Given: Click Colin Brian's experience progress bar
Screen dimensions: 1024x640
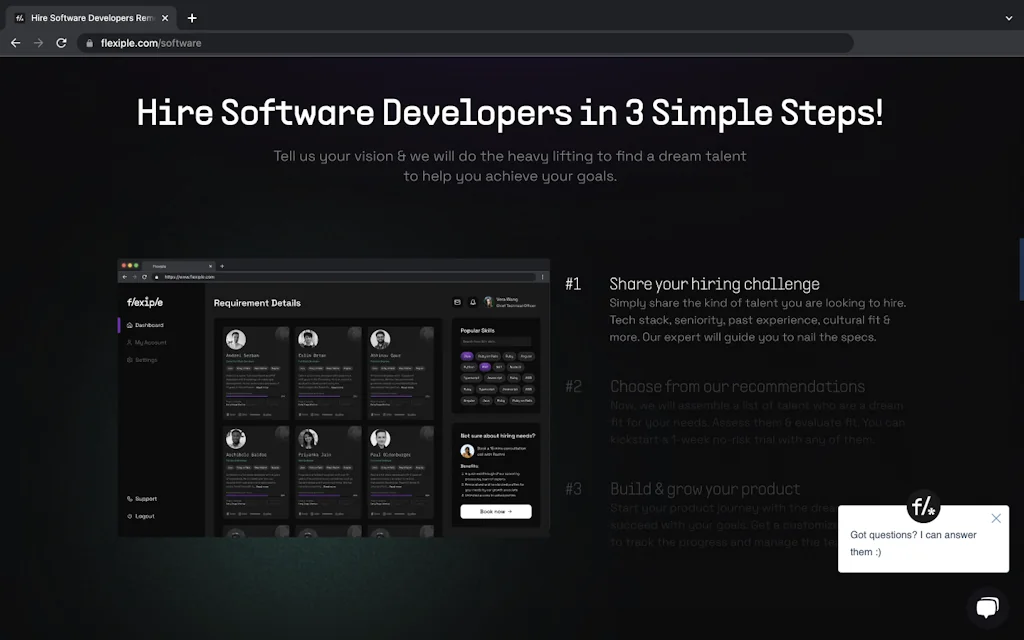Looking at the screenshot, I should [320, 395].
